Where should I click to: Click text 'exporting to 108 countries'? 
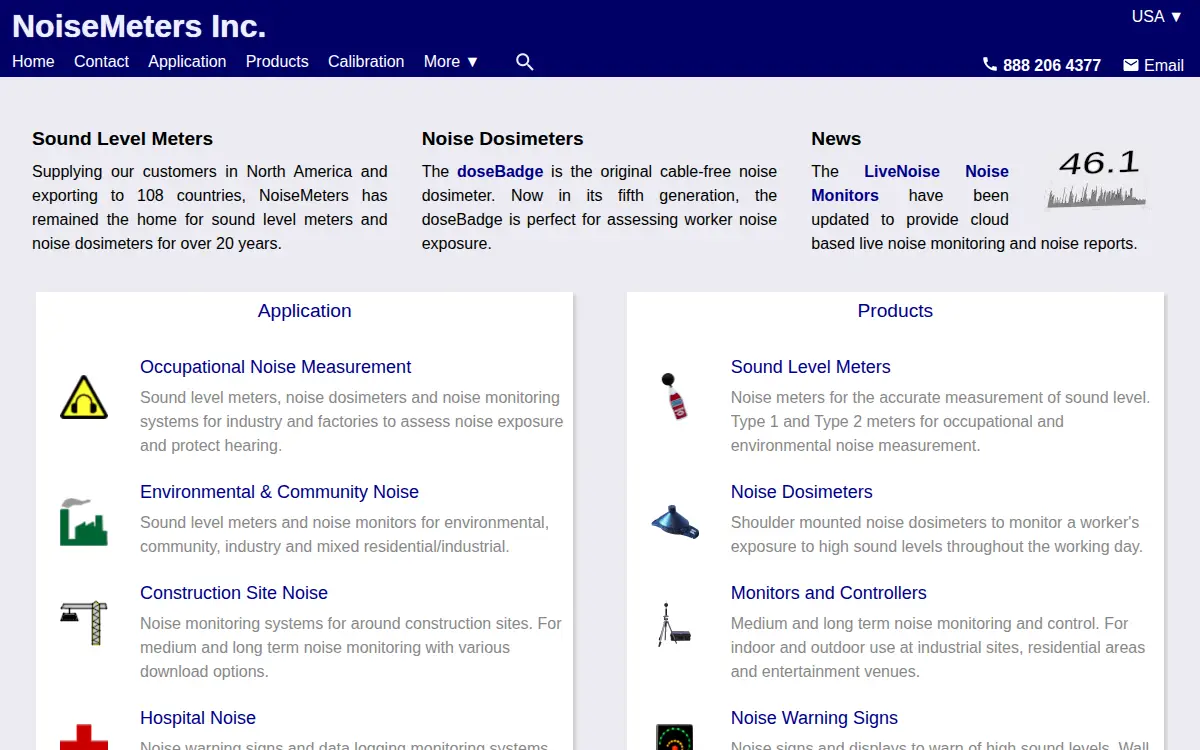132,195
